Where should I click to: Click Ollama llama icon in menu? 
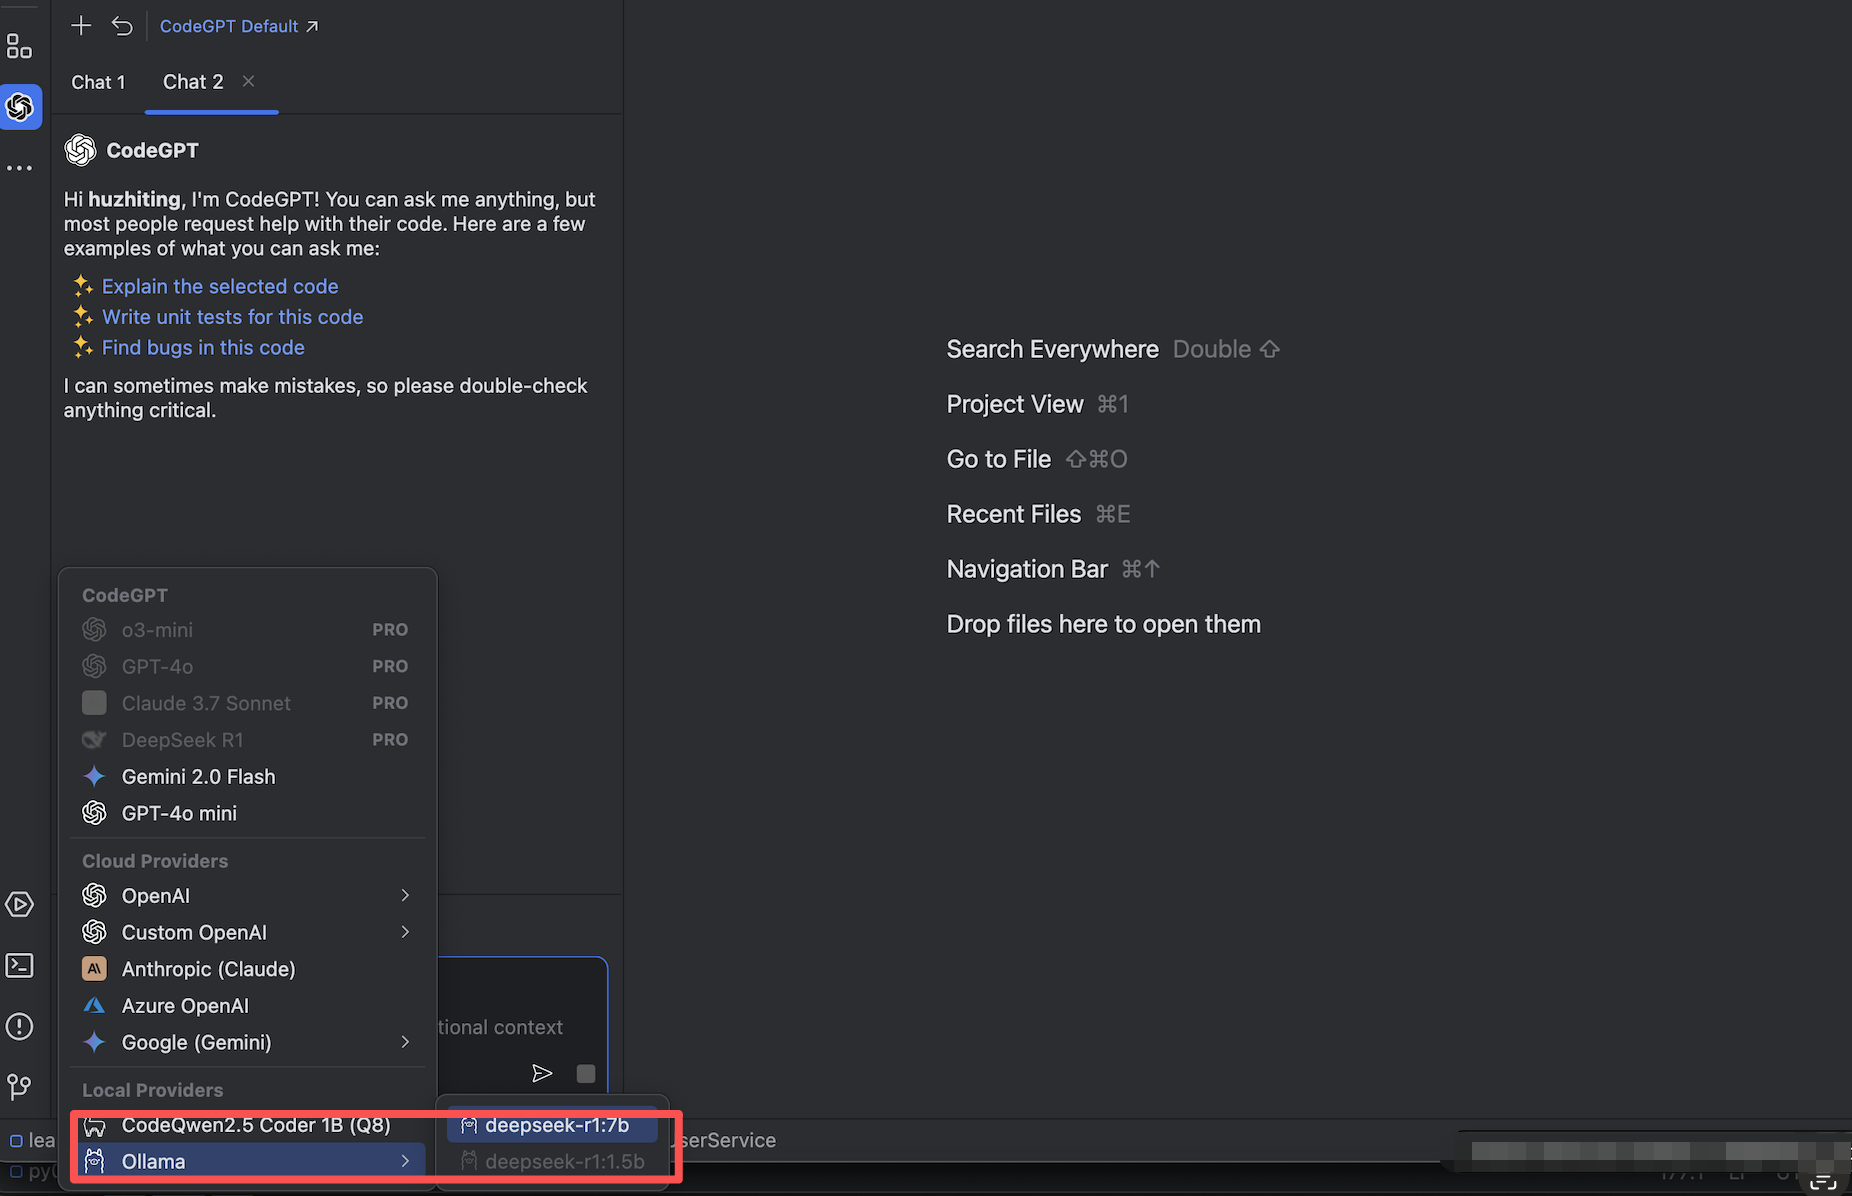point(94,1161)
